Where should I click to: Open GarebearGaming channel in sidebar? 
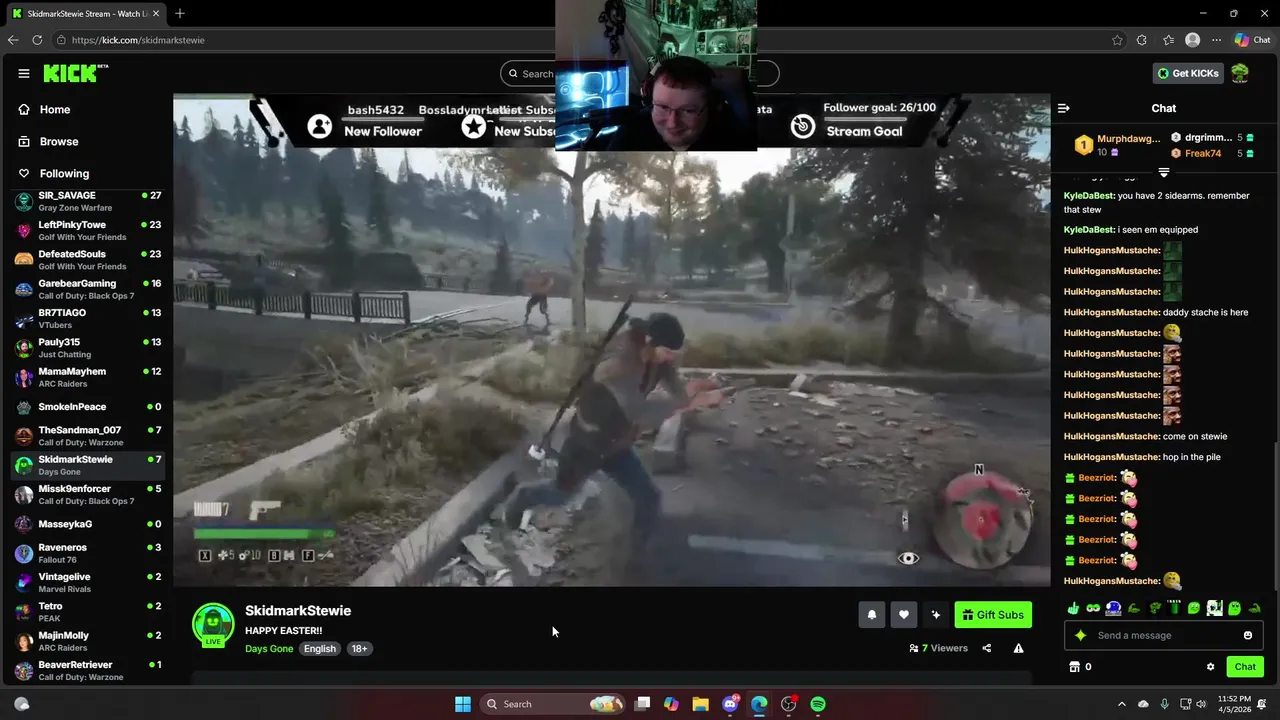click(x=88, y=289)
